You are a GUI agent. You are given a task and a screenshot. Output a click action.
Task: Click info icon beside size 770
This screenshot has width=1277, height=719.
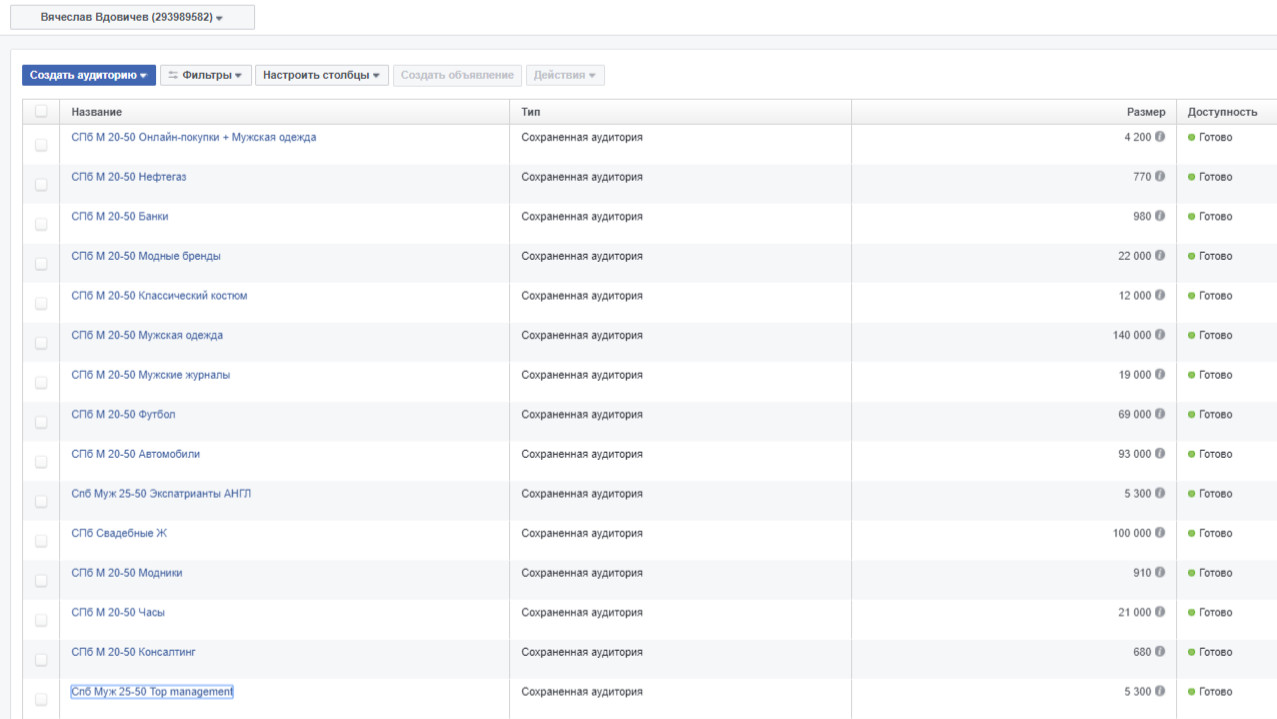(1160, 177)
